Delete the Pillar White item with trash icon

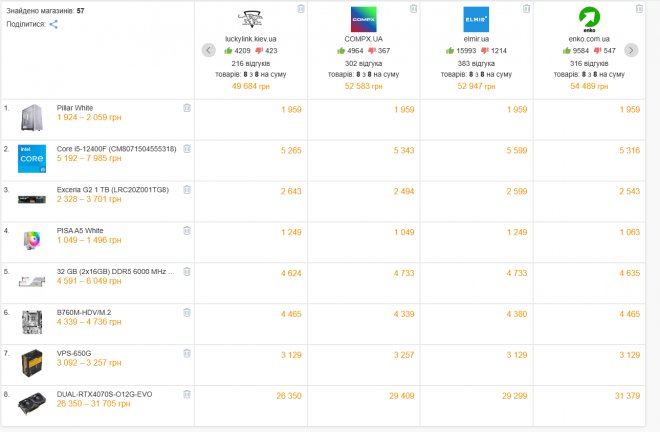tap(187, 107)
